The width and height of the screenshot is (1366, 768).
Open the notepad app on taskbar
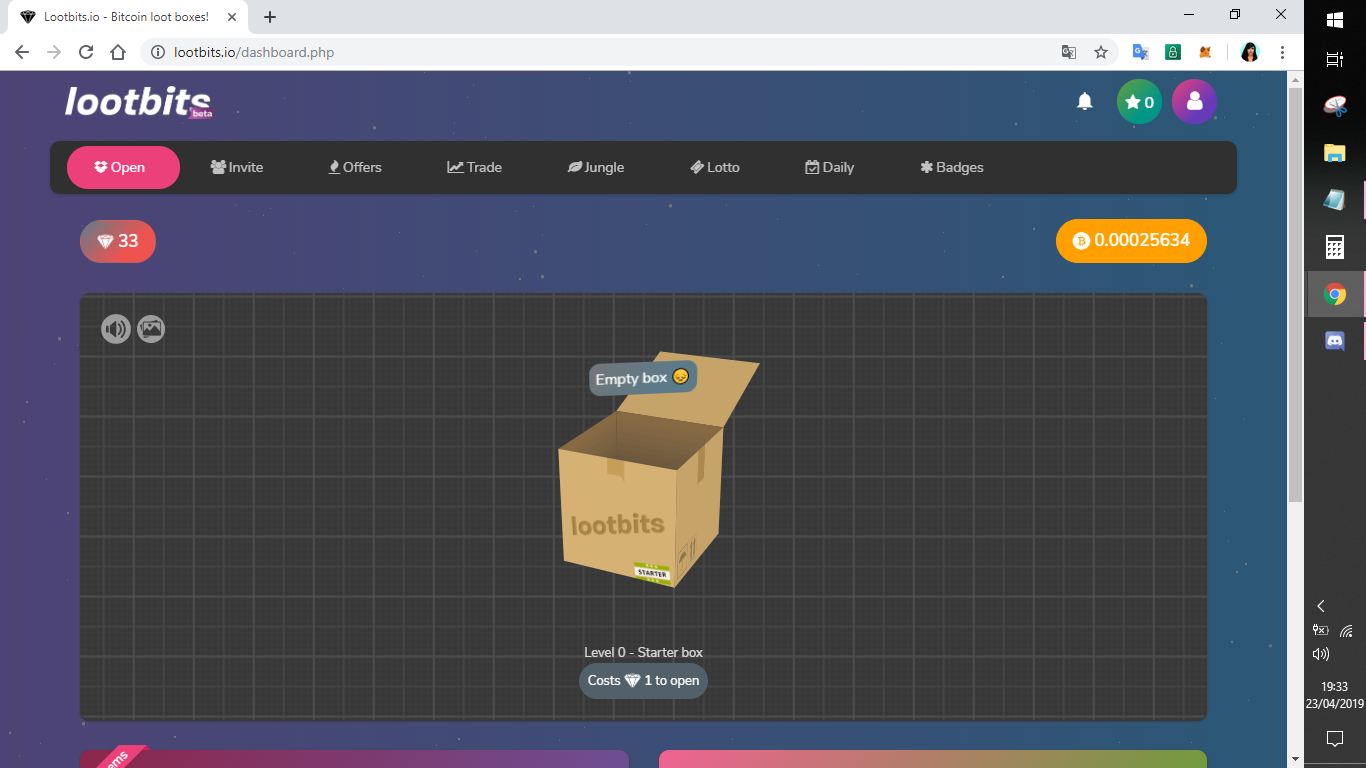point(1335,199)
